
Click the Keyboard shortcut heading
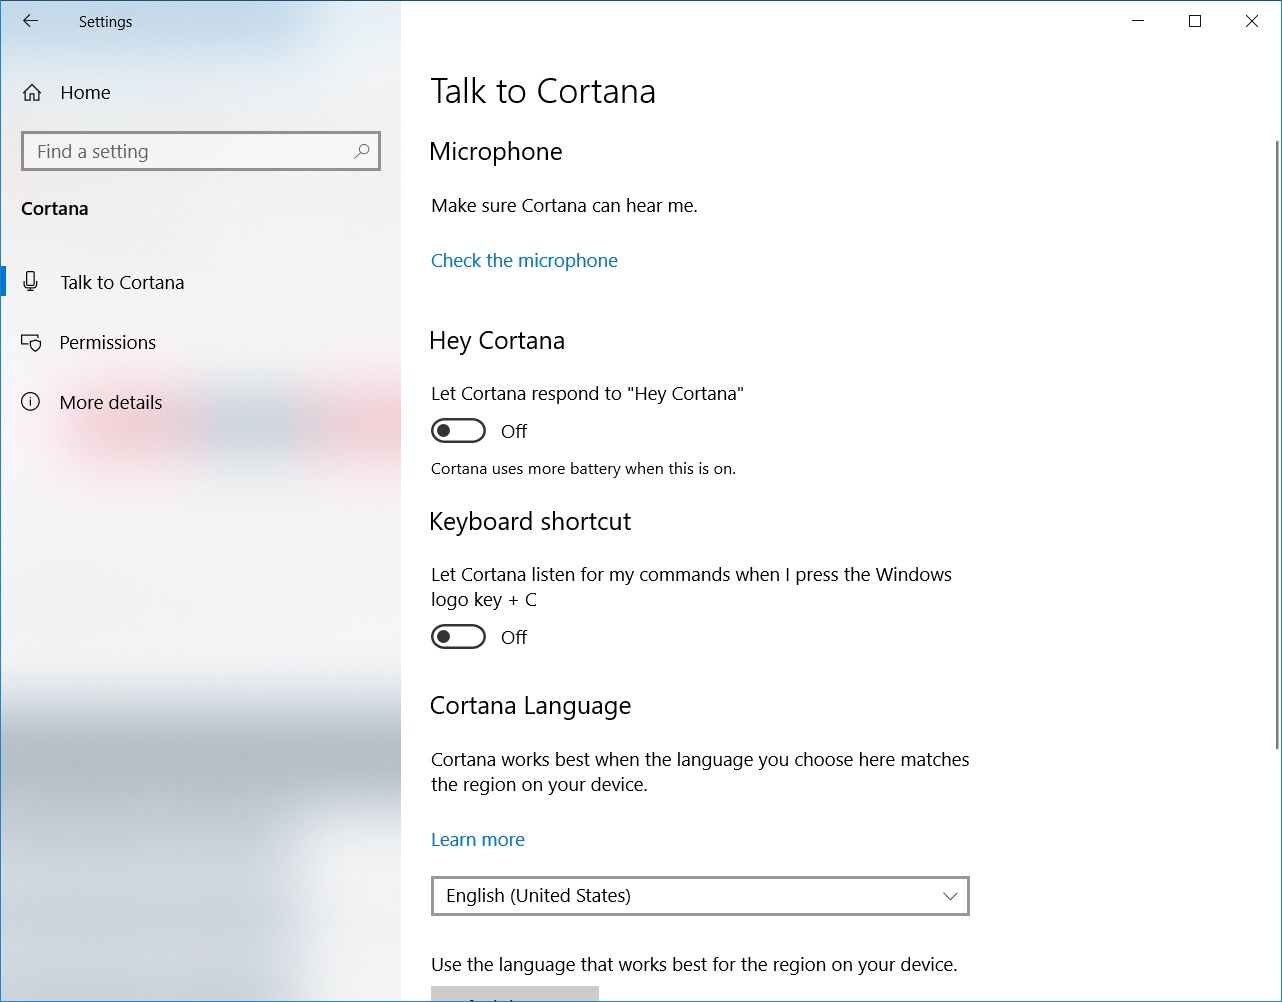click(x=530, y=521)
